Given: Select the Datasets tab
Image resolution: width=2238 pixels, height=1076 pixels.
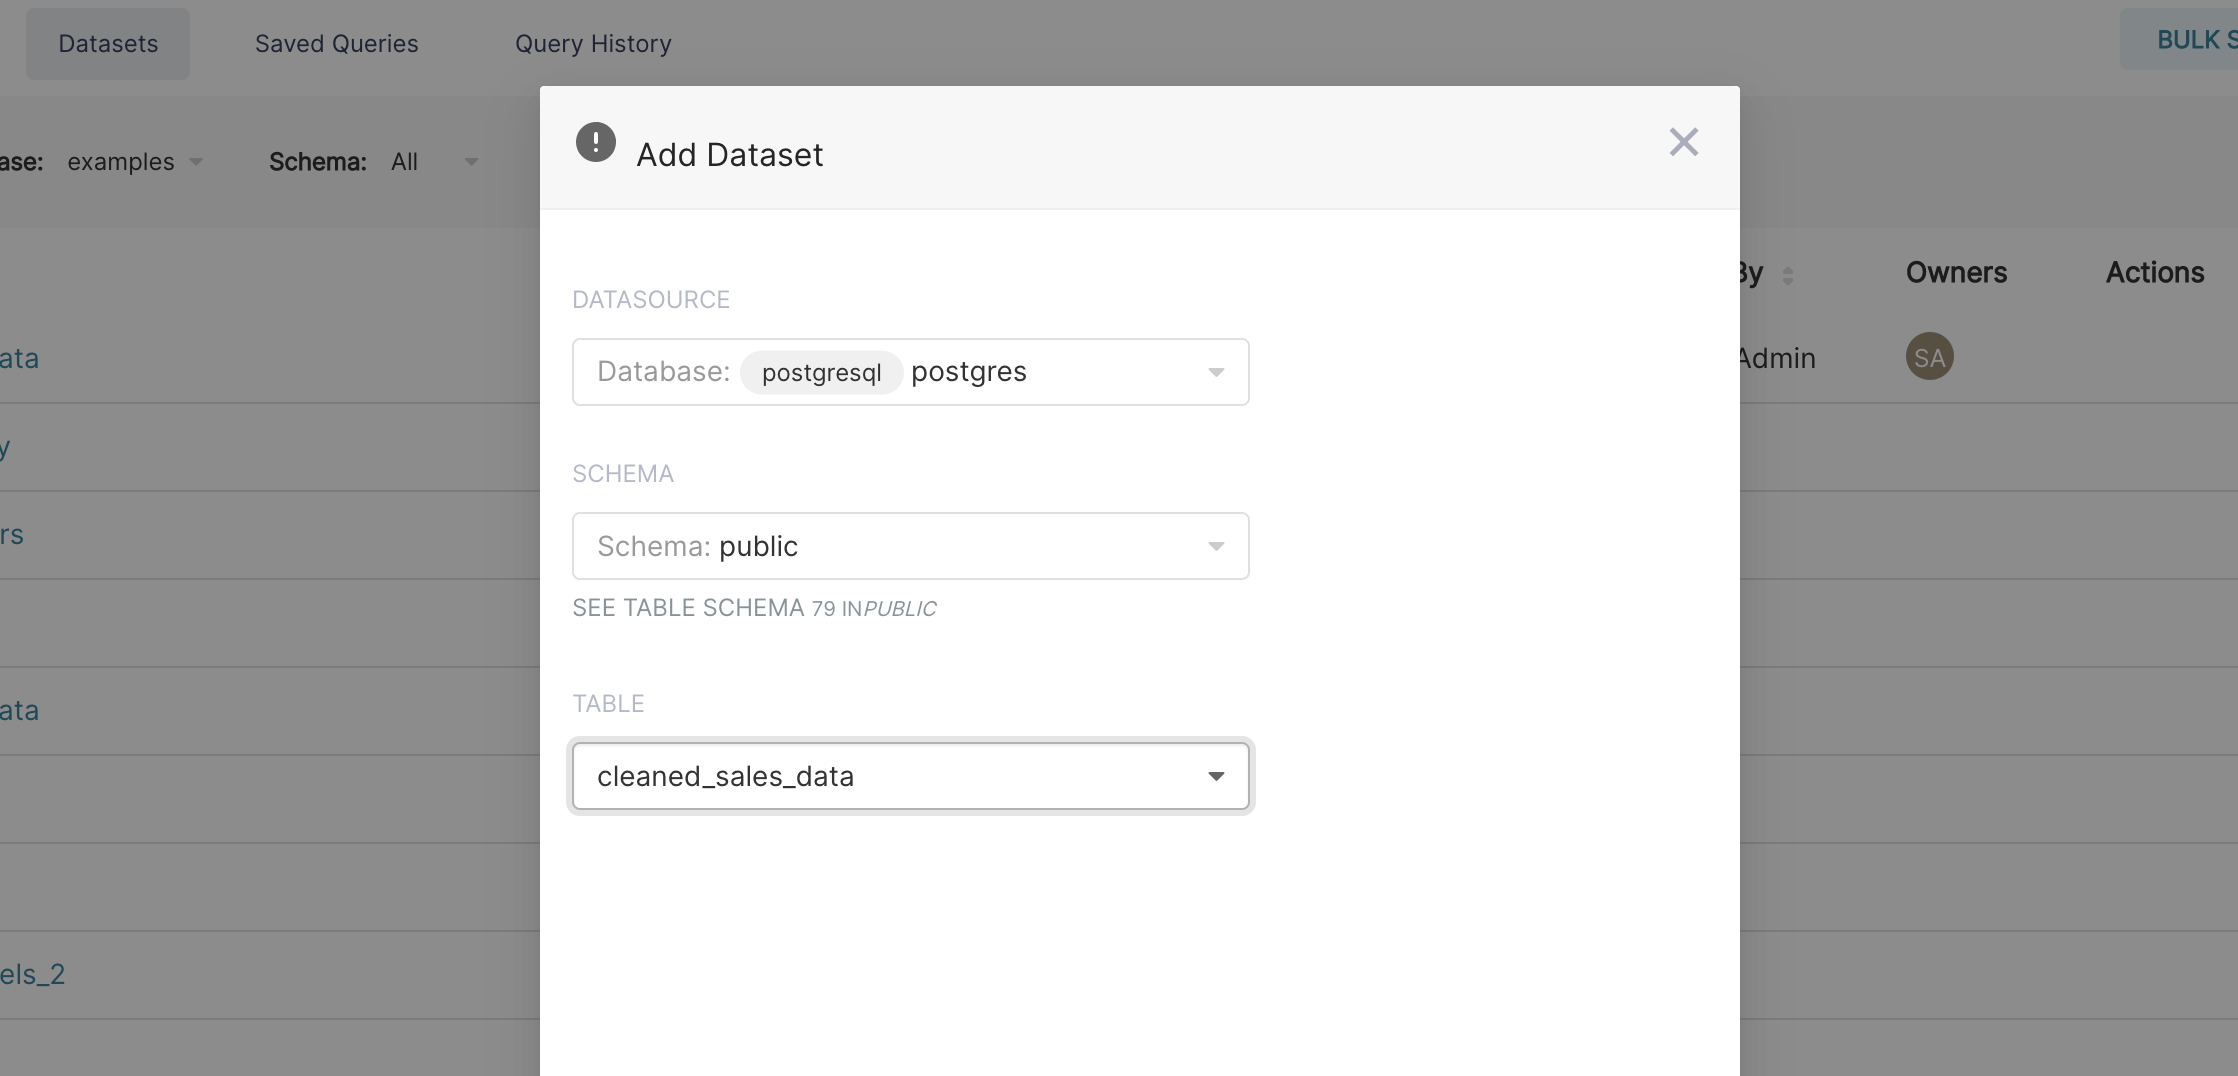Looking at the screenshot, I should click(108, 43).
